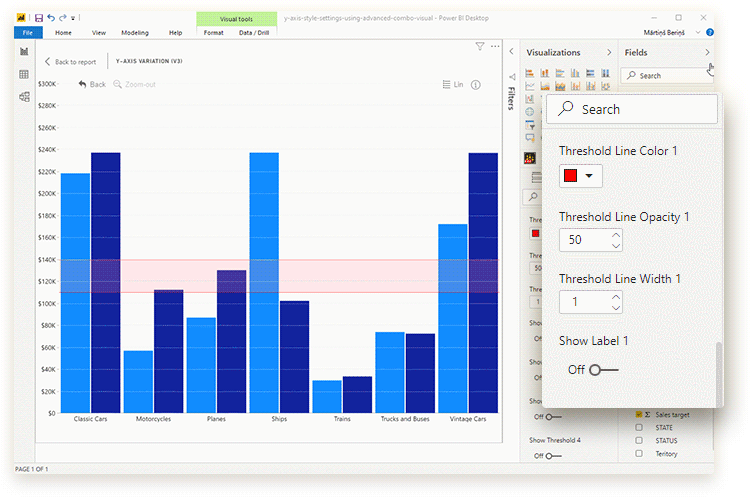Expand the Filters pane chevron
The height and width of the screenshot is (500, 750).
(x=511, y=51)
